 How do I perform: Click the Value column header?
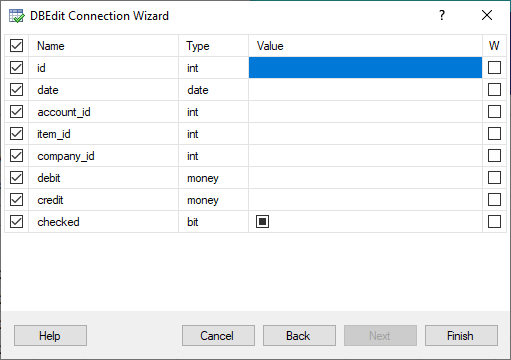click(x=365, y=46)
